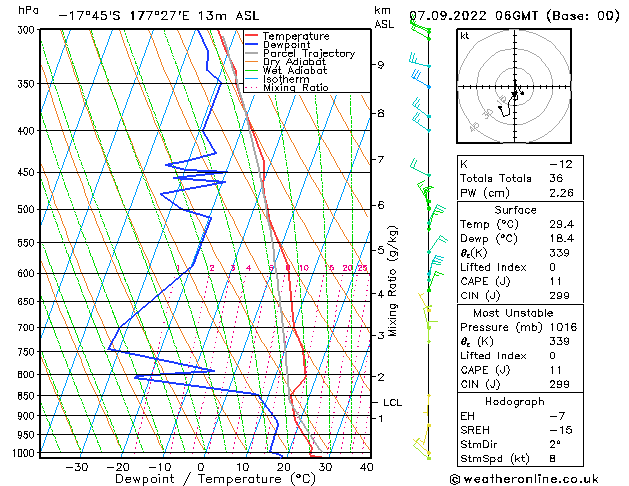Select the "Parcel Trajectory" legend entry

tap(309, 53)
